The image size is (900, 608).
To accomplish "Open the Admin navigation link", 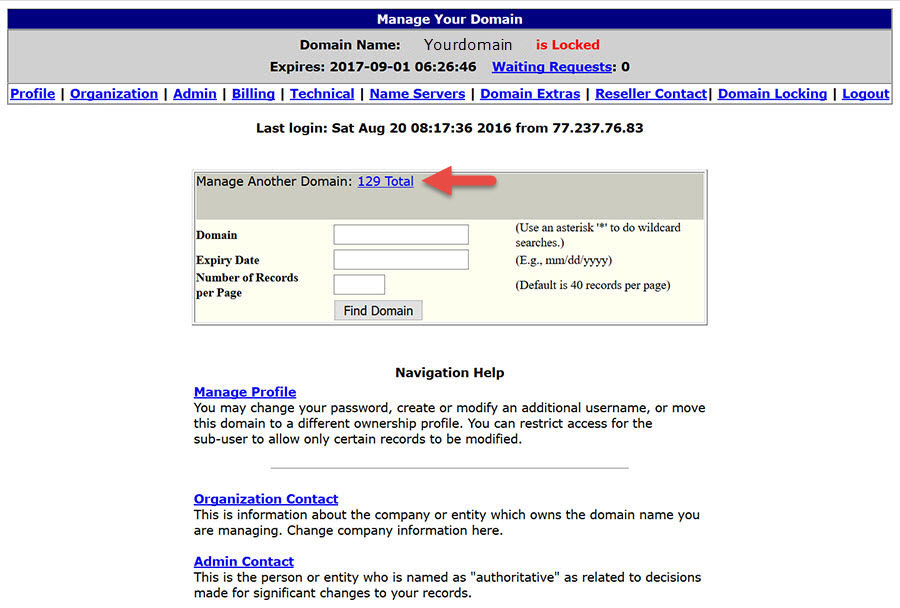I will pos(195,94).
